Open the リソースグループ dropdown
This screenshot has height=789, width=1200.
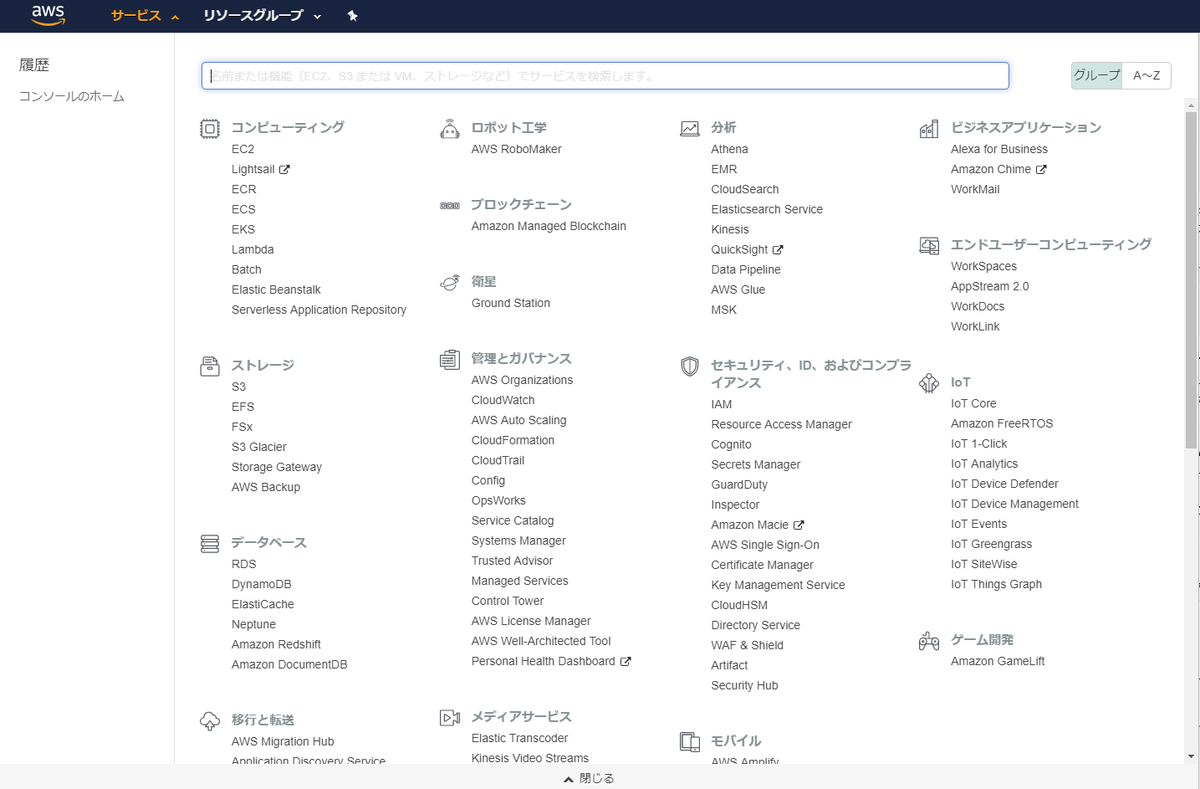[262, 16]
